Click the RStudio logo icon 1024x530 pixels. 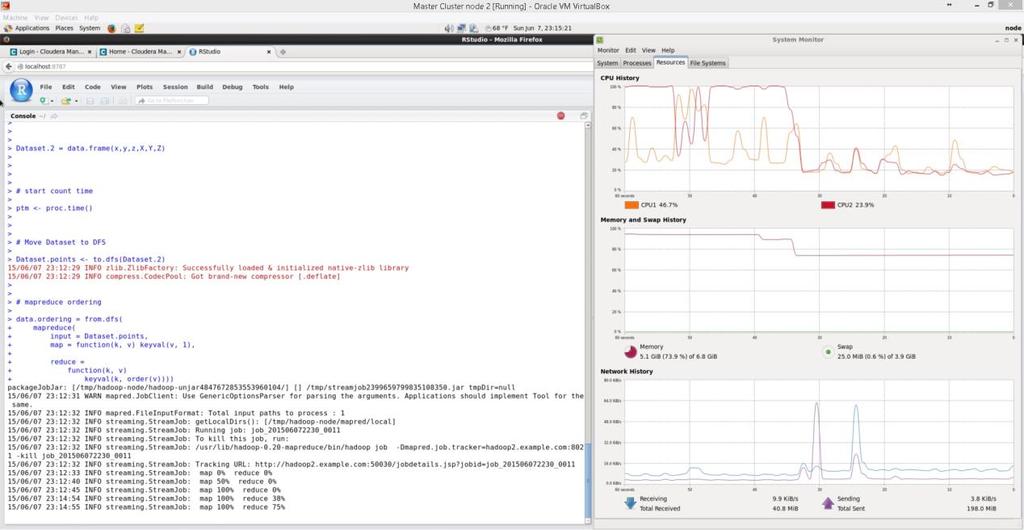[21, 90]
